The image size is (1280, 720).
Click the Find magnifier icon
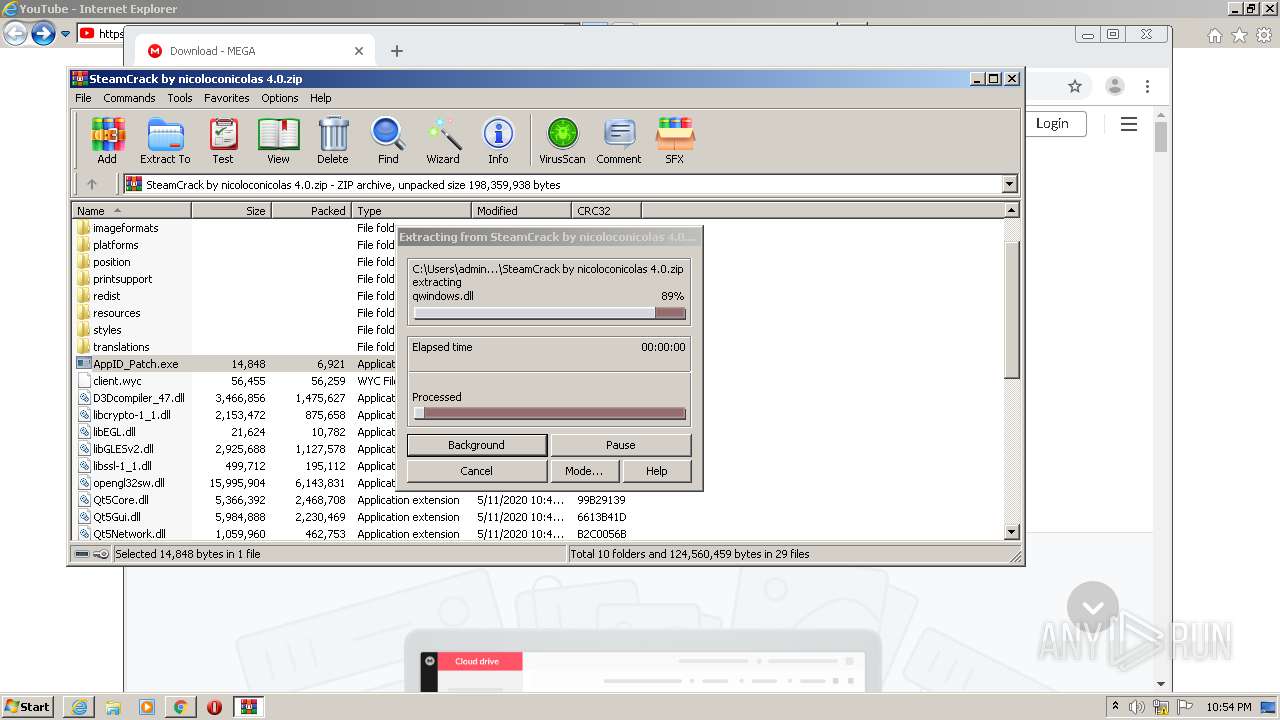click(x=388, y=140)
